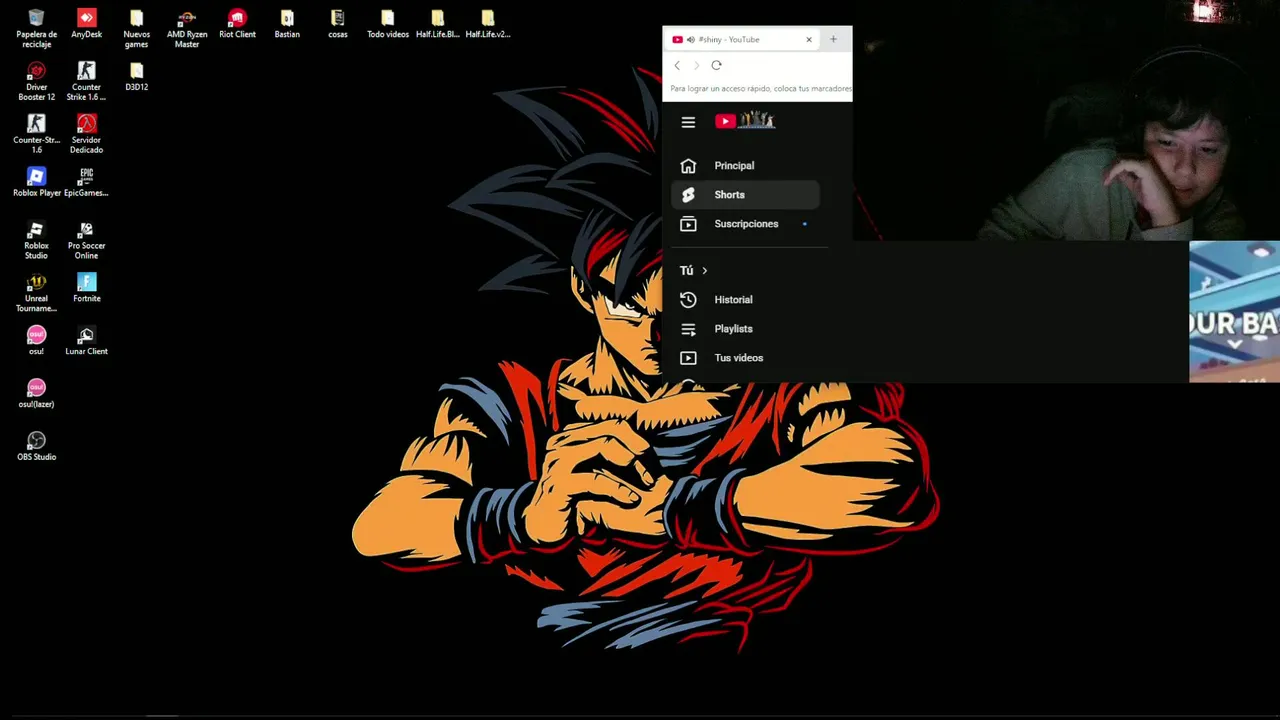Click the YouTube logo
The image size is (1280, 720).
(x=745, y=121)
